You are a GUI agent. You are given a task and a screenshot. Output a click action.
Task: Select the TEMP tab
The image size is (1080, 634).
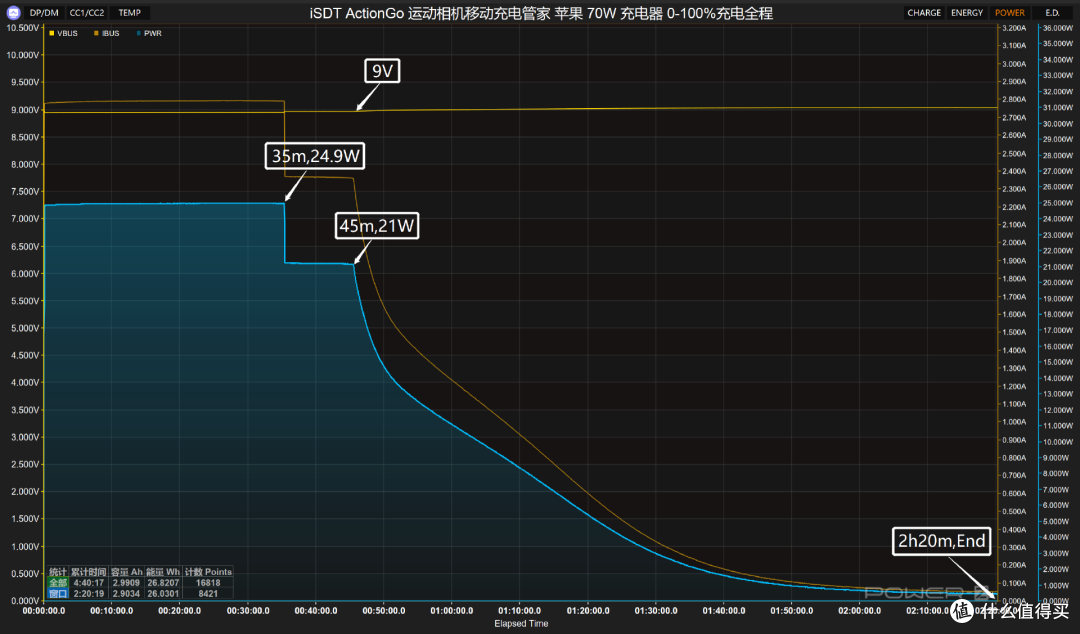pos(129,13)
